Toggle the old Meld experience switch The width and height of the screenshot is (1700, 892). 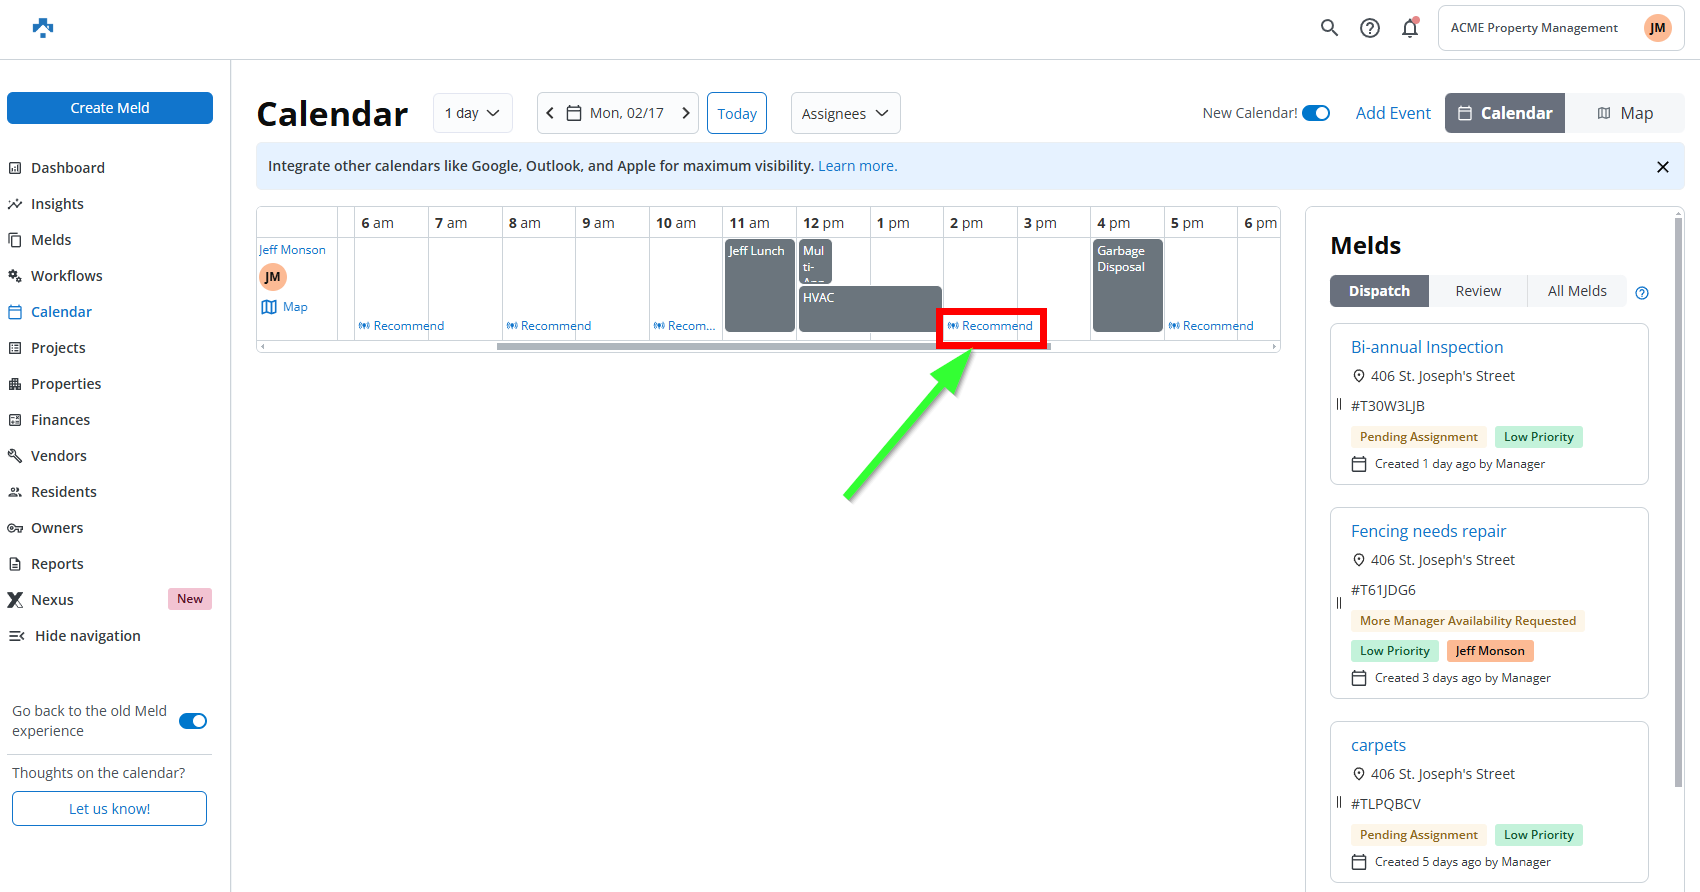[193, 721]
